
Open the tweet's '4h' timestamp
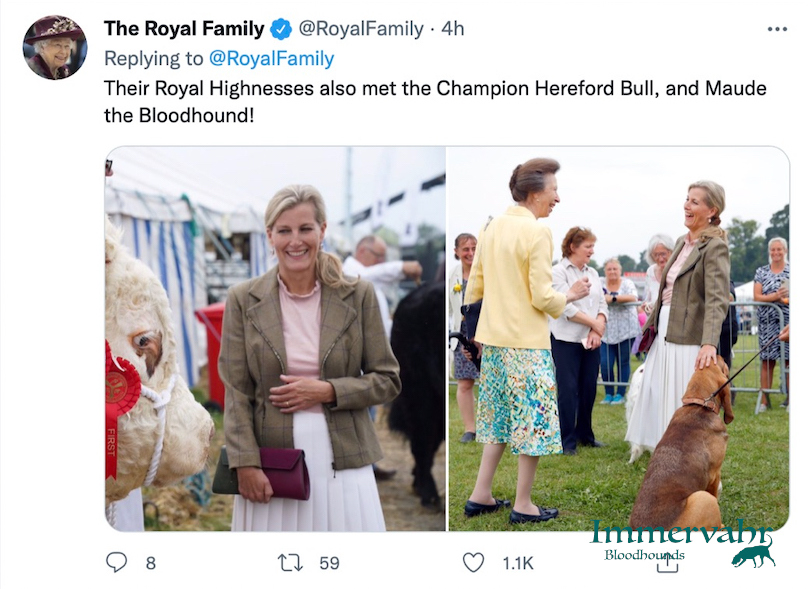tap(453, 29)
